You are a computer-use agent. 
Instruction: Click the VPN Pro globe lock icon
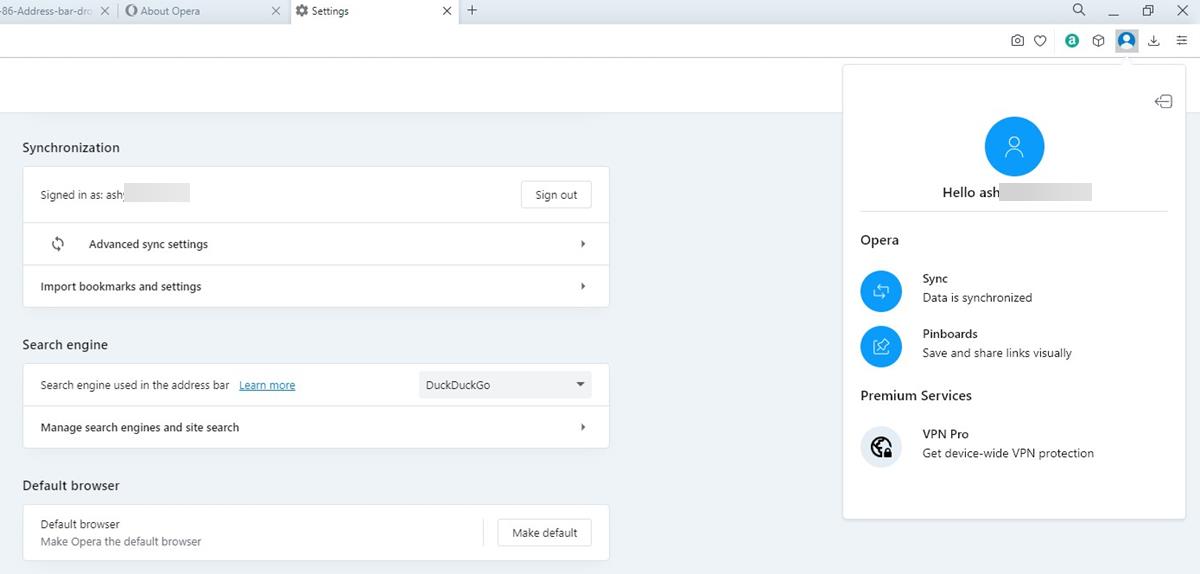(x=881, y=446)
